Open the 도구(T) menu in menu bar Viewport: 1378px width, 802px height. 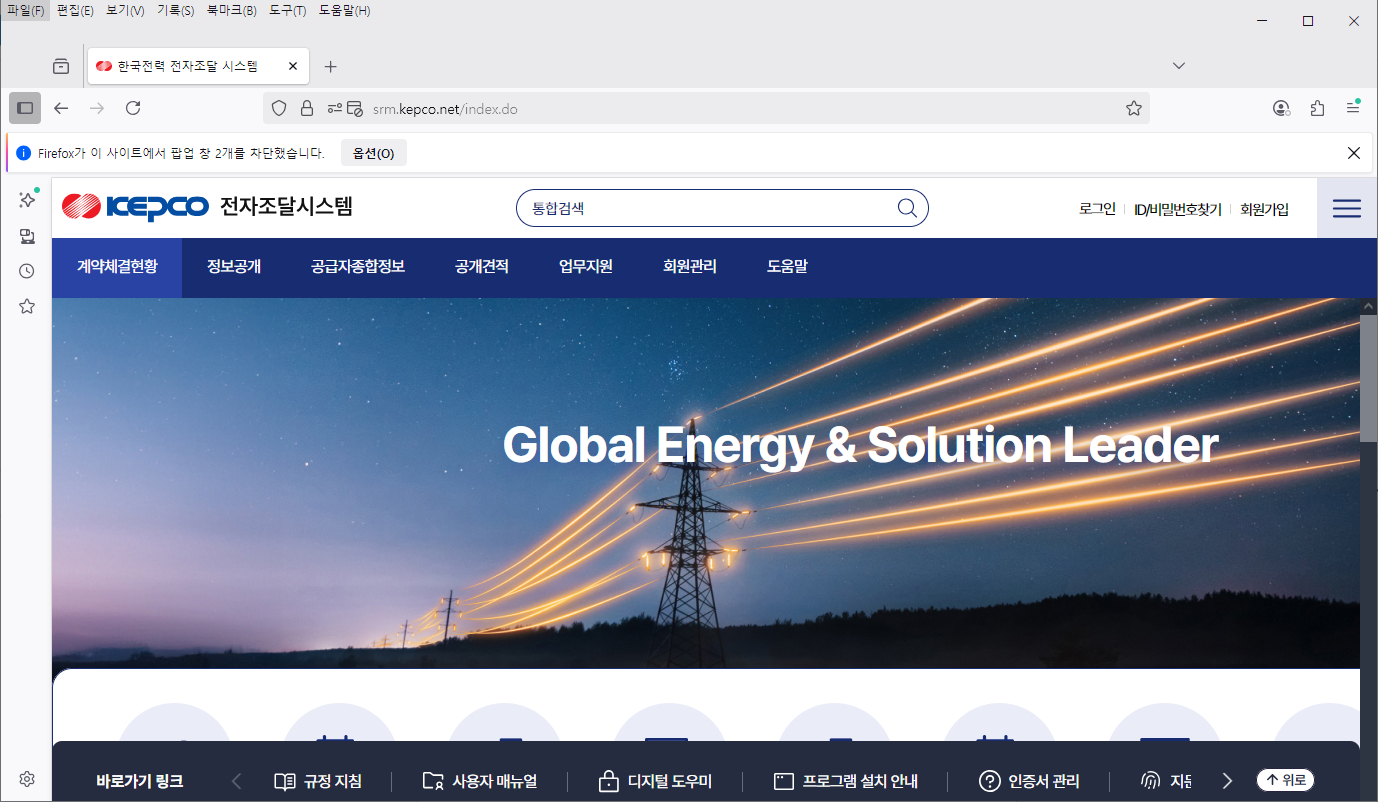click(x=287, y=10)
